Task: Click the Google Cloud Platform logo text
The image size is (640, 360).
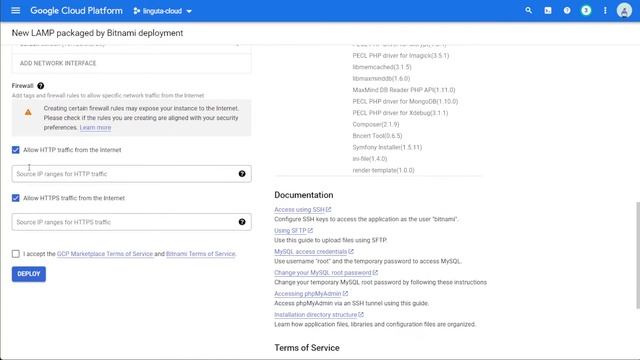Action: [76, 11]
